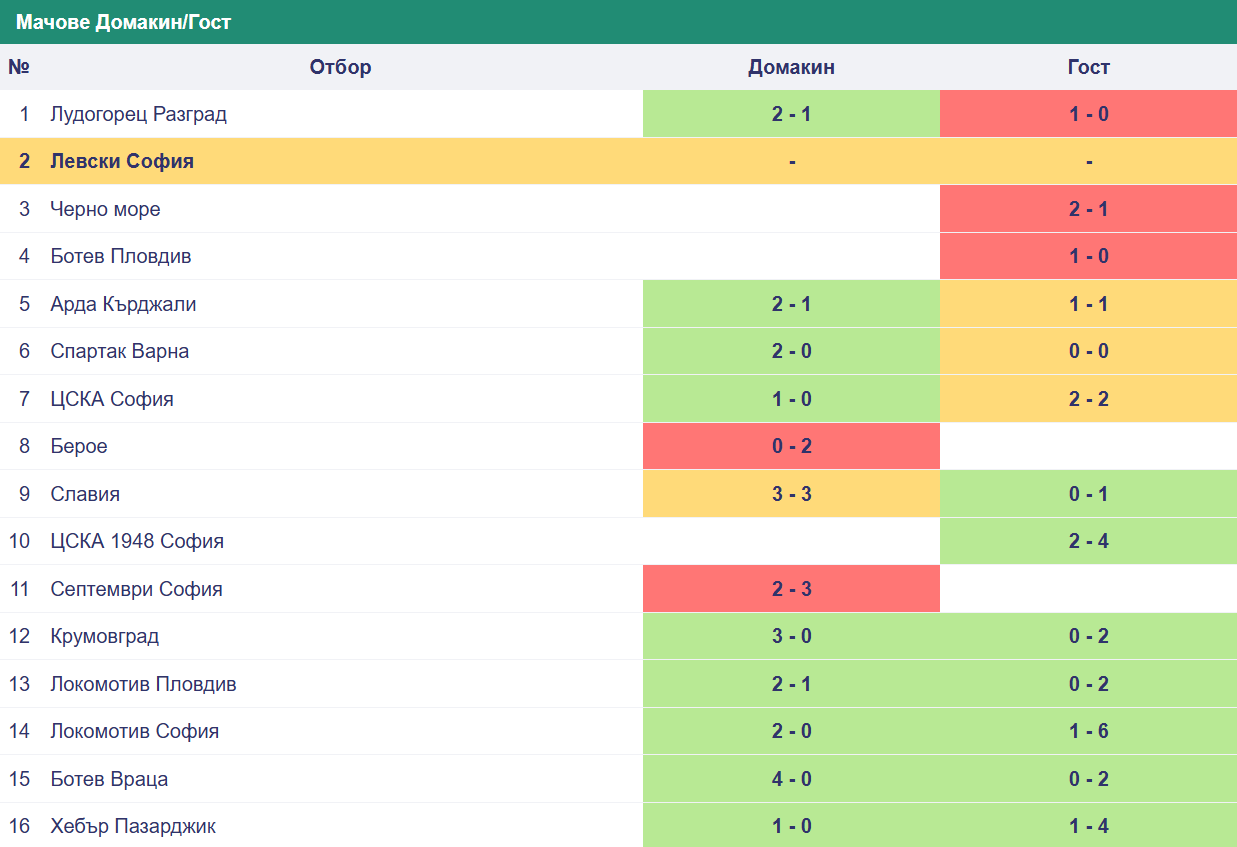Click Лудогорец Разград home result 2 - 1

point(791,114)
